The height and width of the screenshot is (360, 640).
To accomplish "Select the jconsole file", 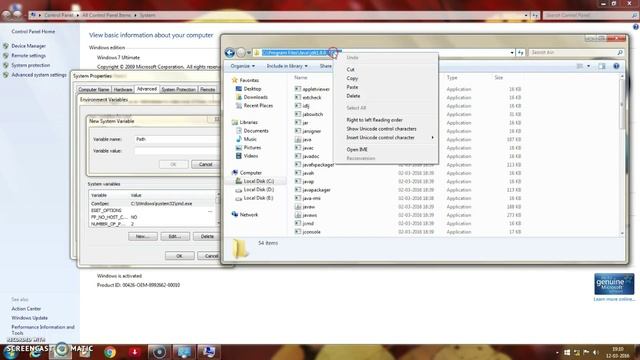I will click(311, 232).
